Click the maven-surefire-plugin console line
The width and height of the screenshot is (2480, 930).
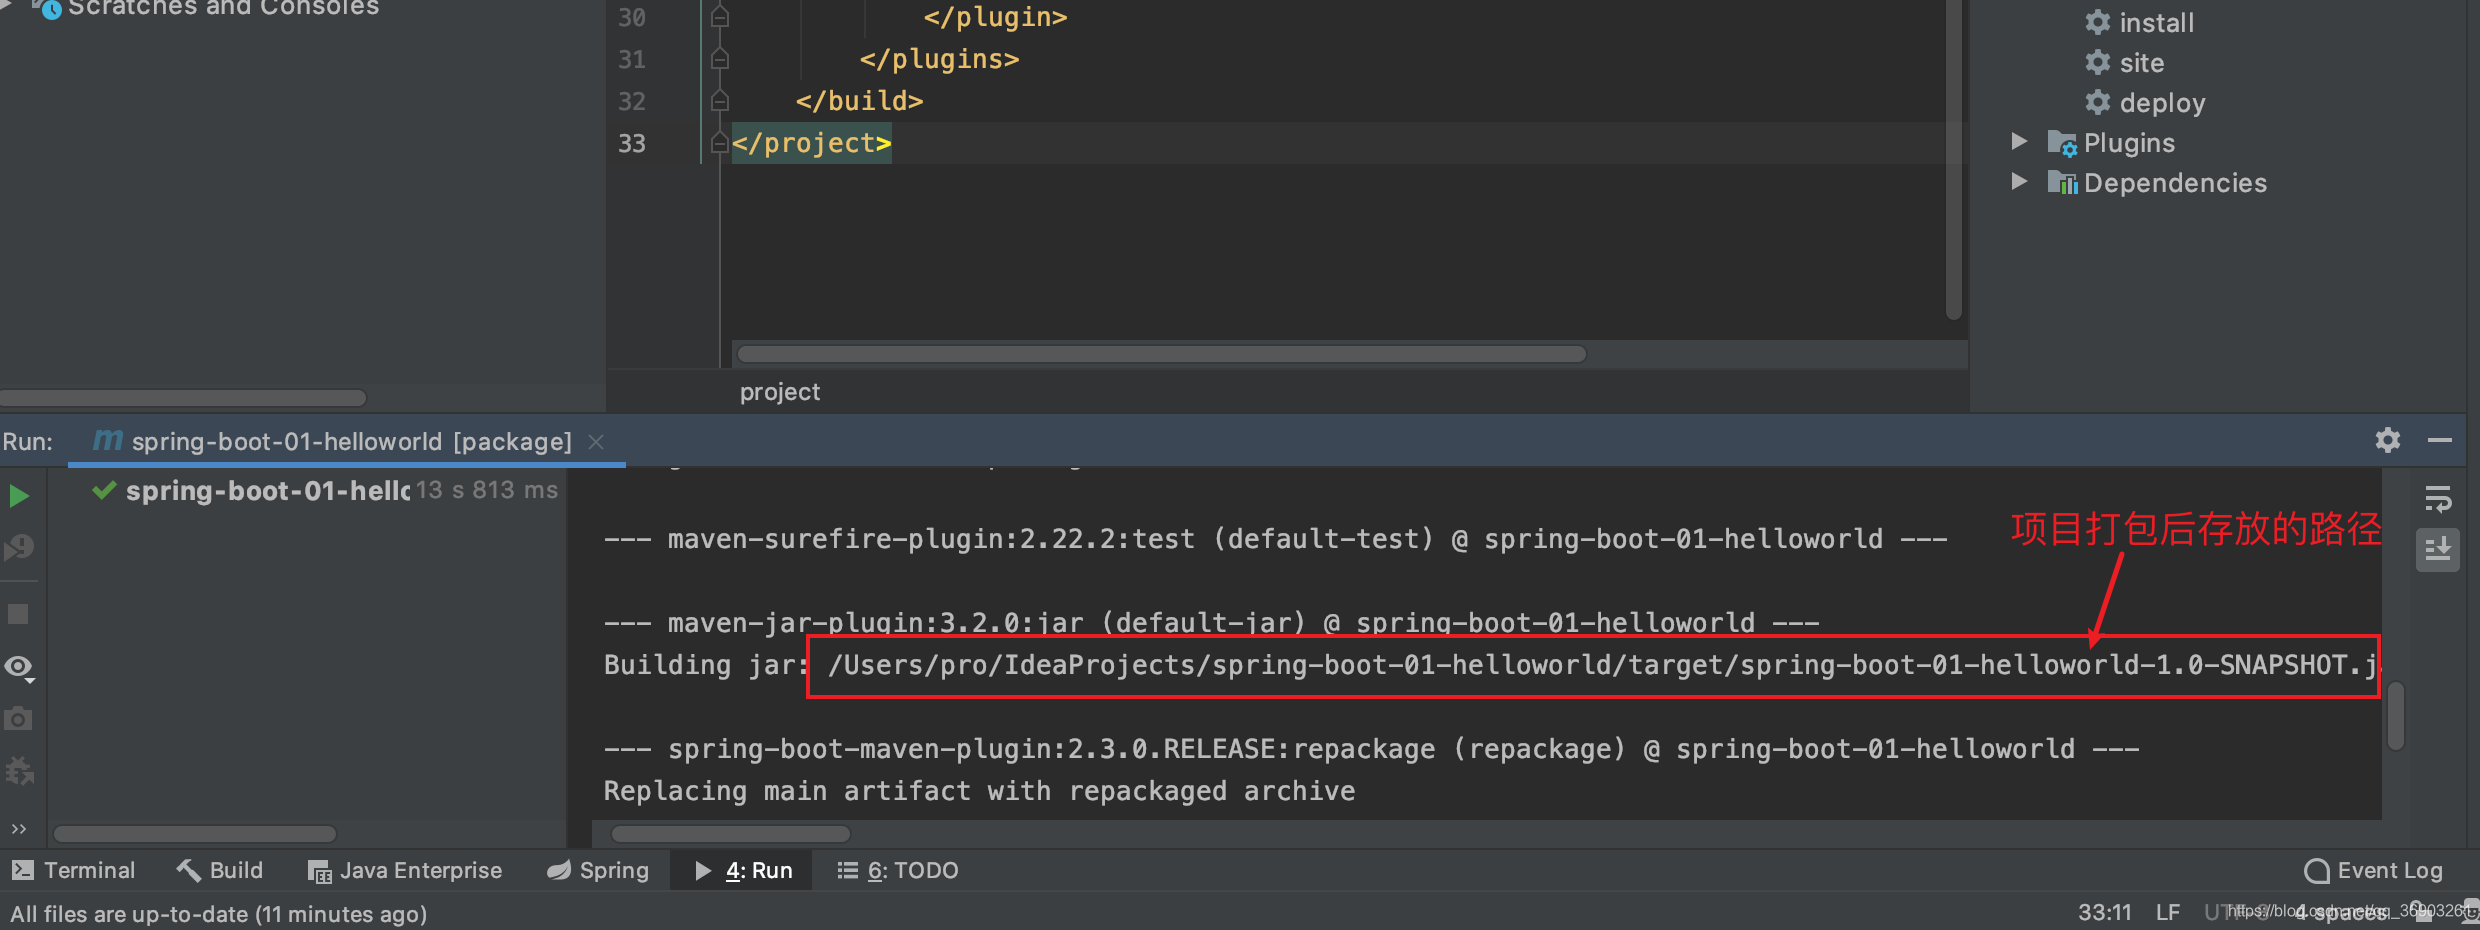pyautogui.click(x=1275, y=539)
